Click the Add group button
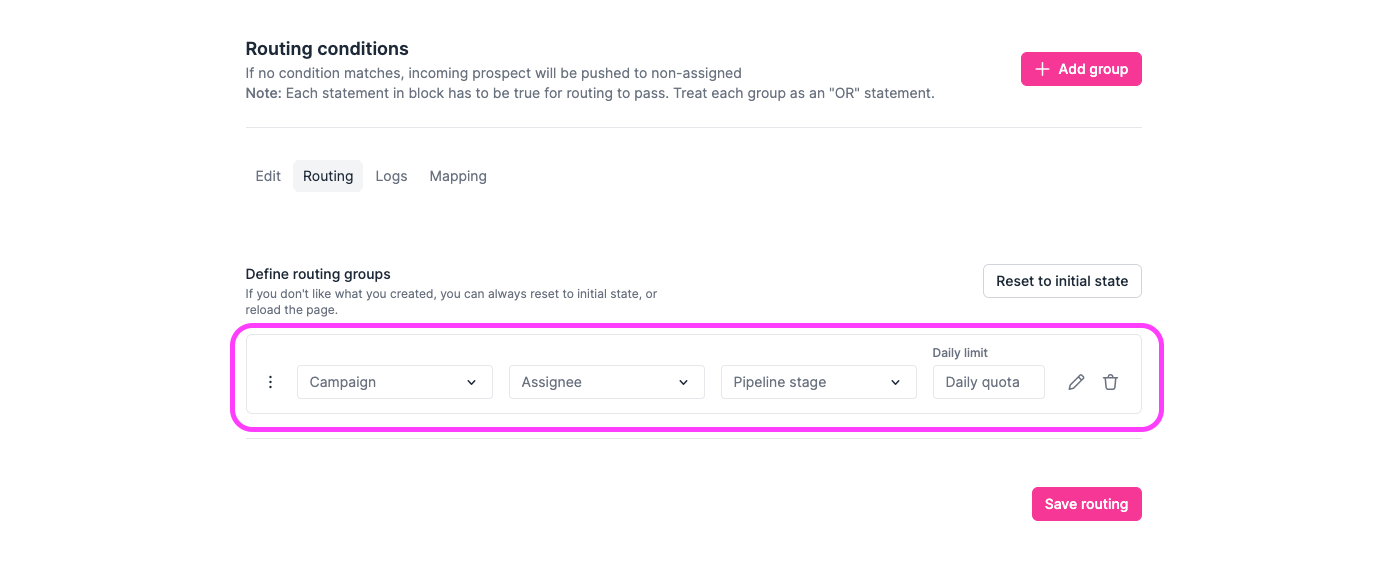This screenshot has height=576, width=1382. [1081, 69]
